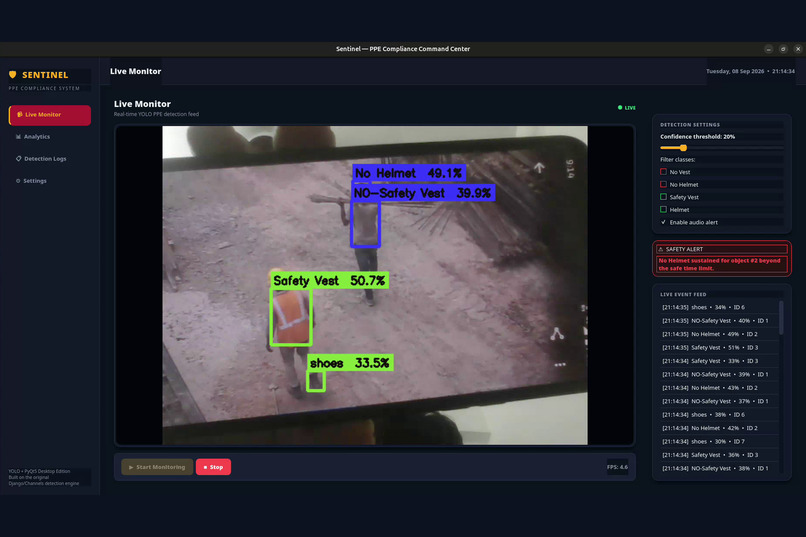Screen dimensions: 806x537
Task: Click the live YOLO detection video feed
Action: click(x=375, y=286)
